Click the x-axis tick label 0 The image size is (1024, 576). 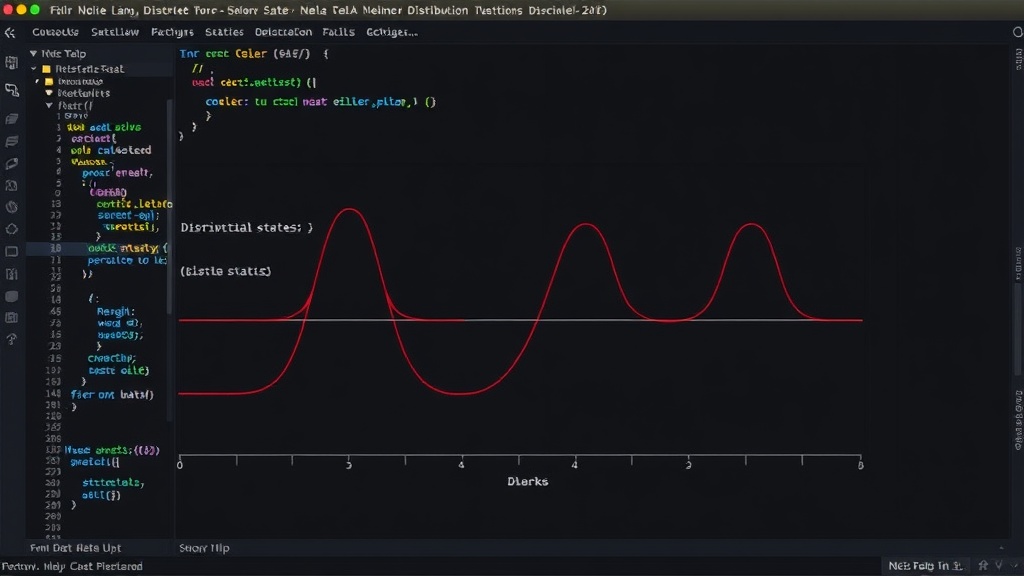tap(180, 465)
